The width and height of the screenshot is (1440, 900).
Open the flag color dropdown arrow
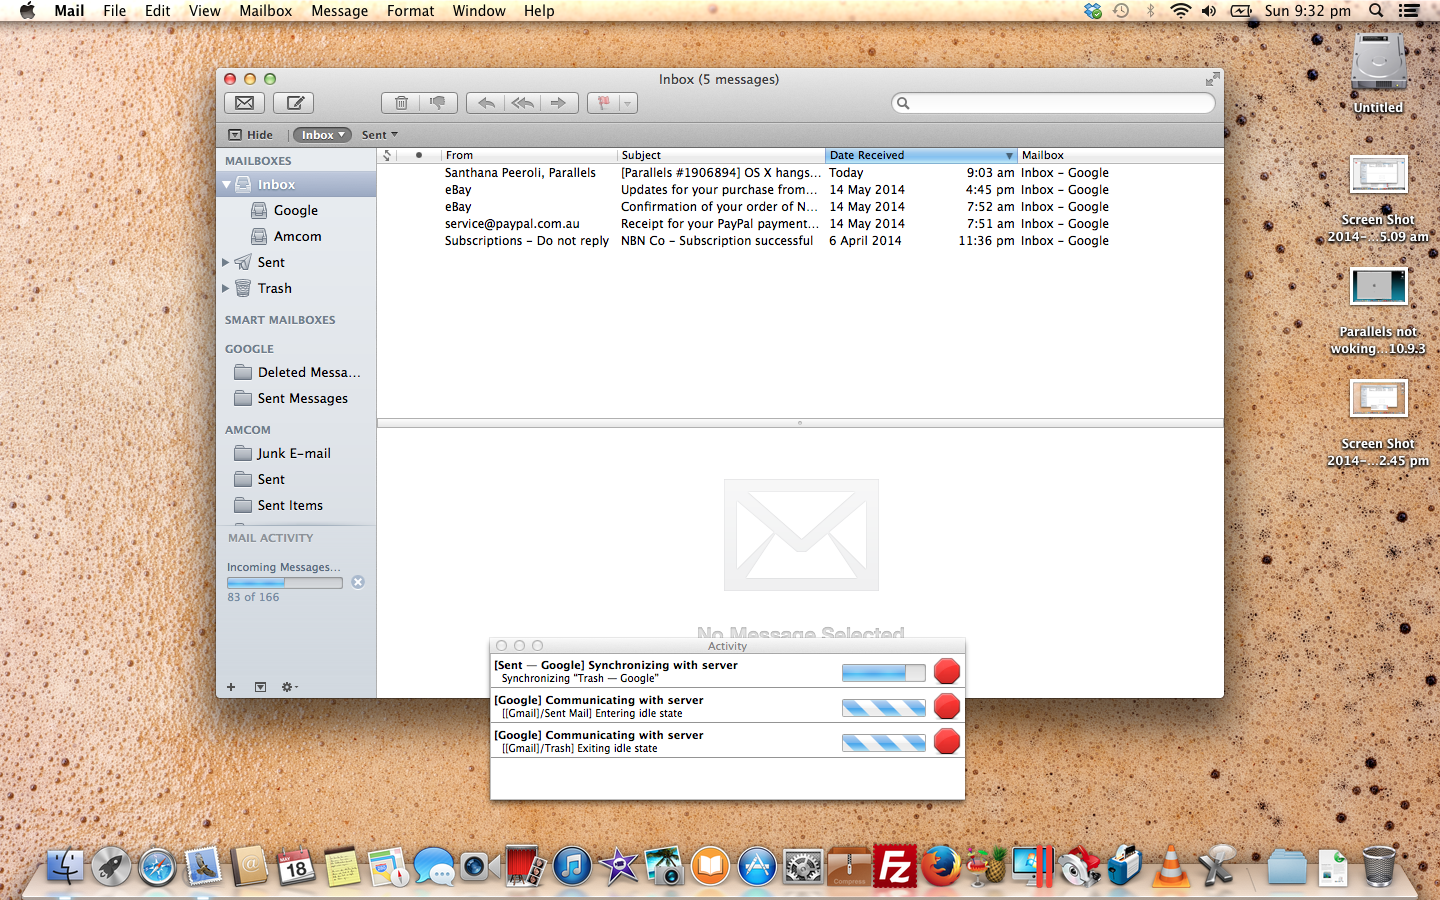[628, 103]
